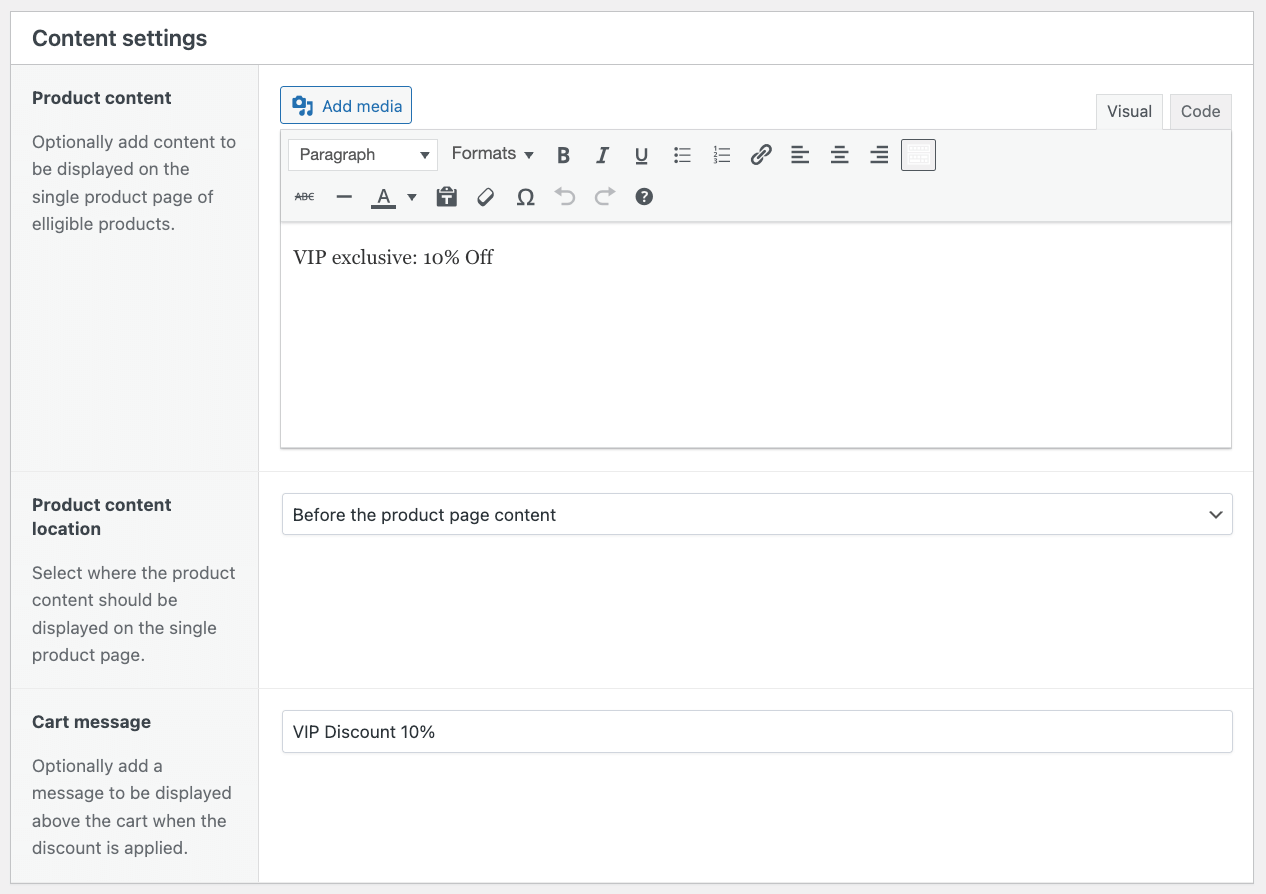Undo the last editor change
The width and height of the screenshot is (1266, 894).
pyautogui.click(x=564, y=196)
